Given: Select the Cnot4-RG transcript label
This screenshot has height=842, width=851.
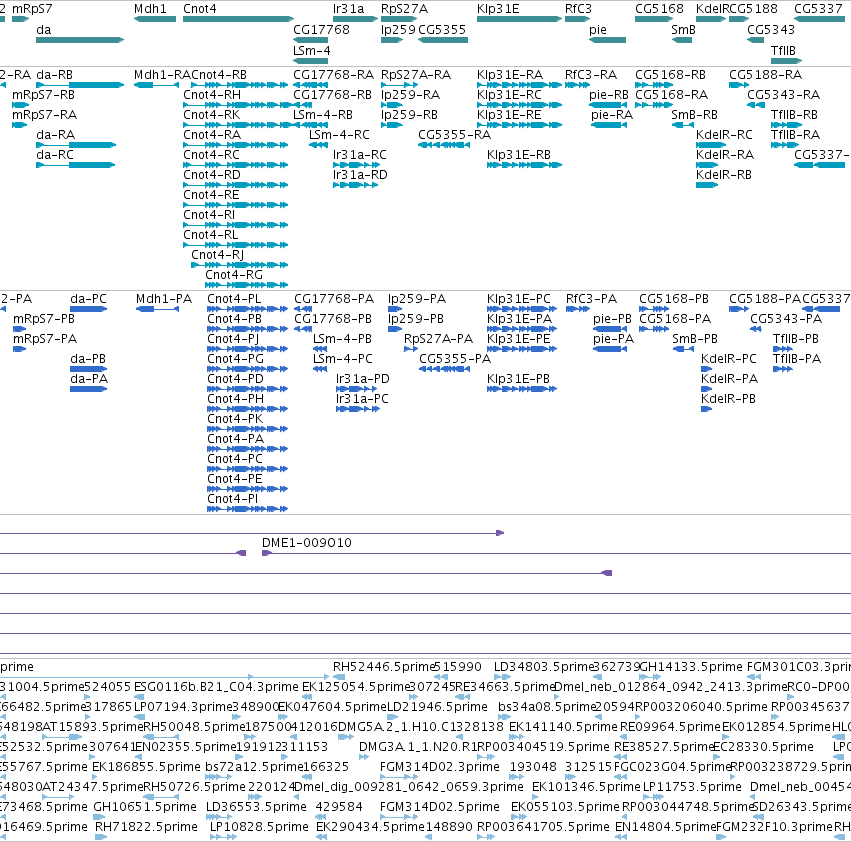Looking at the screenshot, I should pos(234,275).
